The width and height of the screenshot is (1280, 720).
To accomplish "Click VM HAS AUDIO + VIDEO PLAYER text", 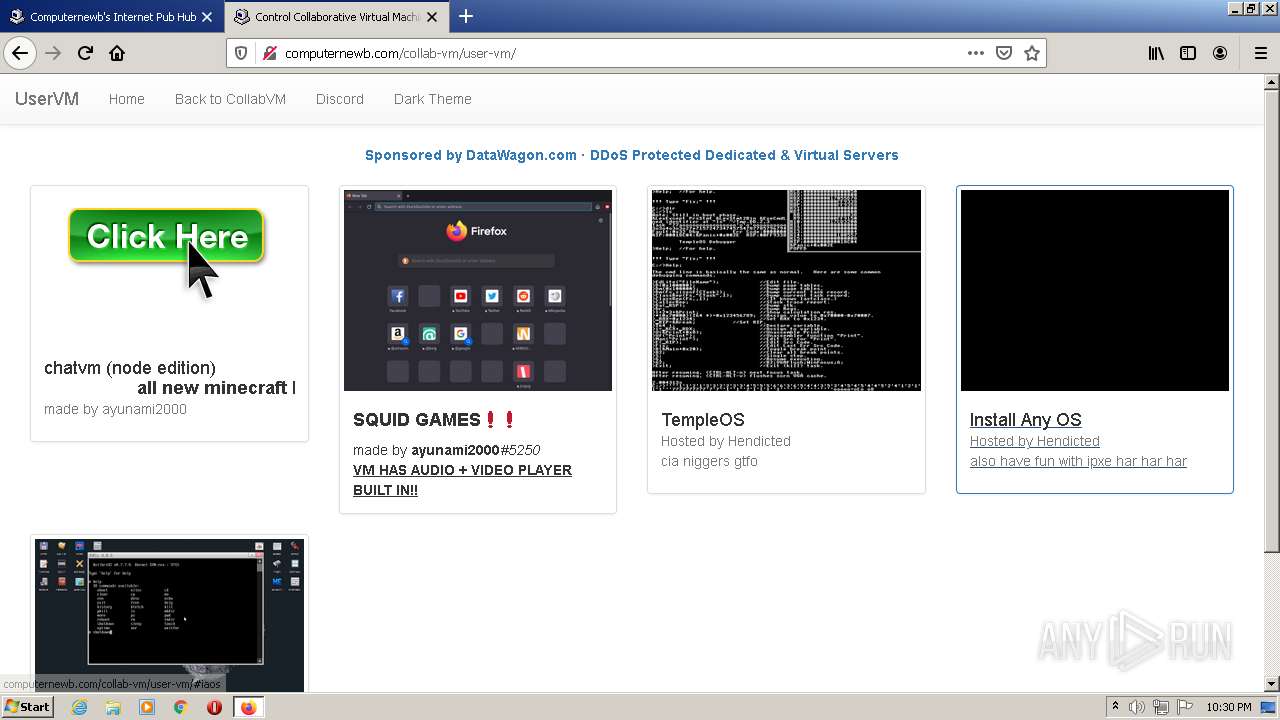I will 462,480.
